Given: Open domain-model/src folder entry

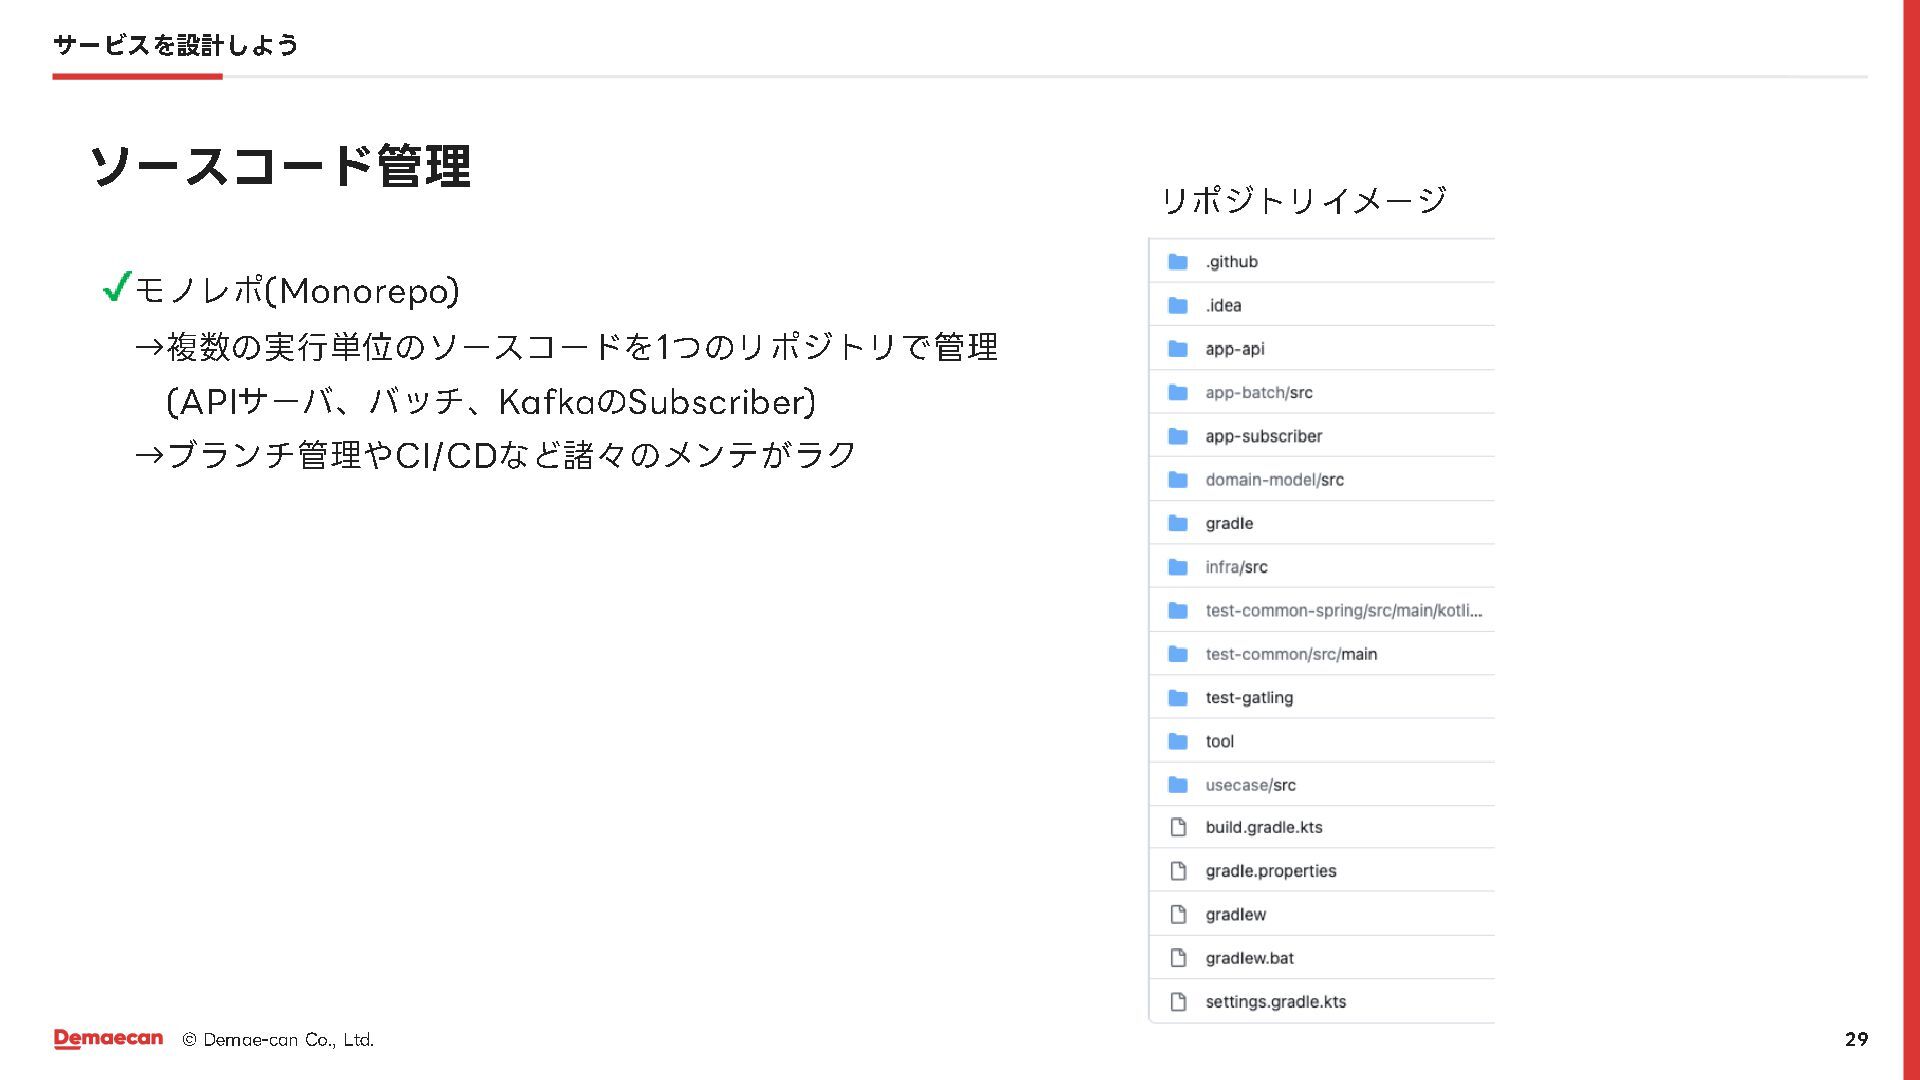Looking at the screenshot, I should click(1274, 480).
